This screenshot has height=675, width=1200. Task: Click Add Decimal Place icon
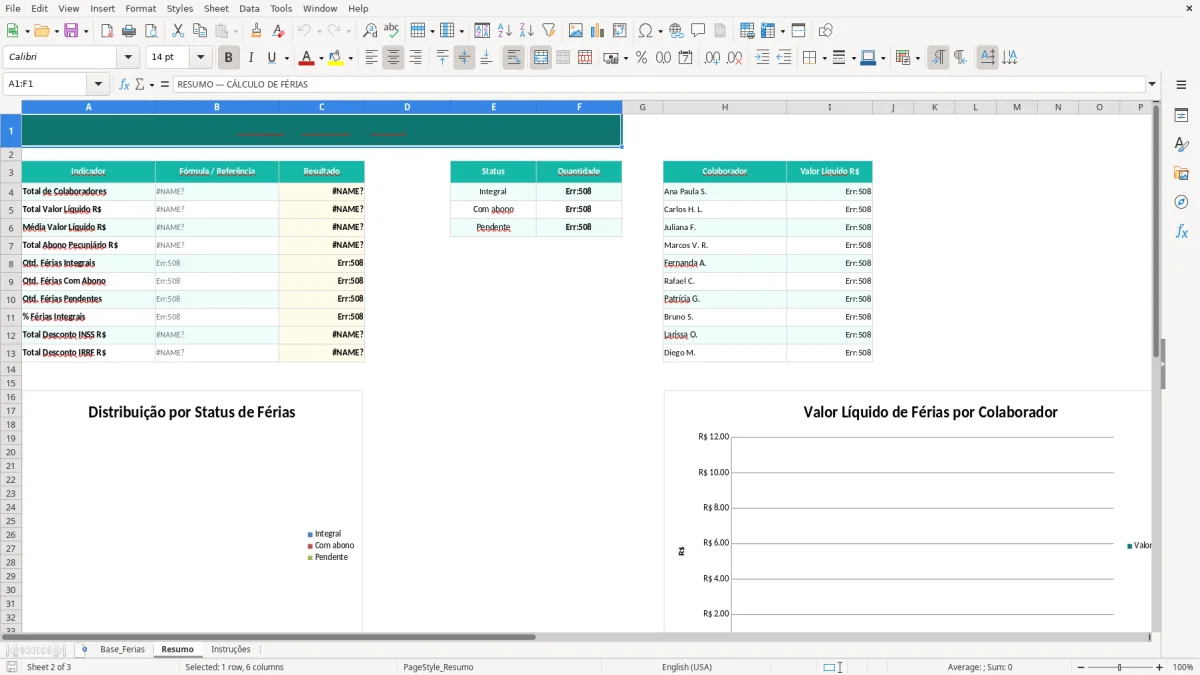pos(712,58)
